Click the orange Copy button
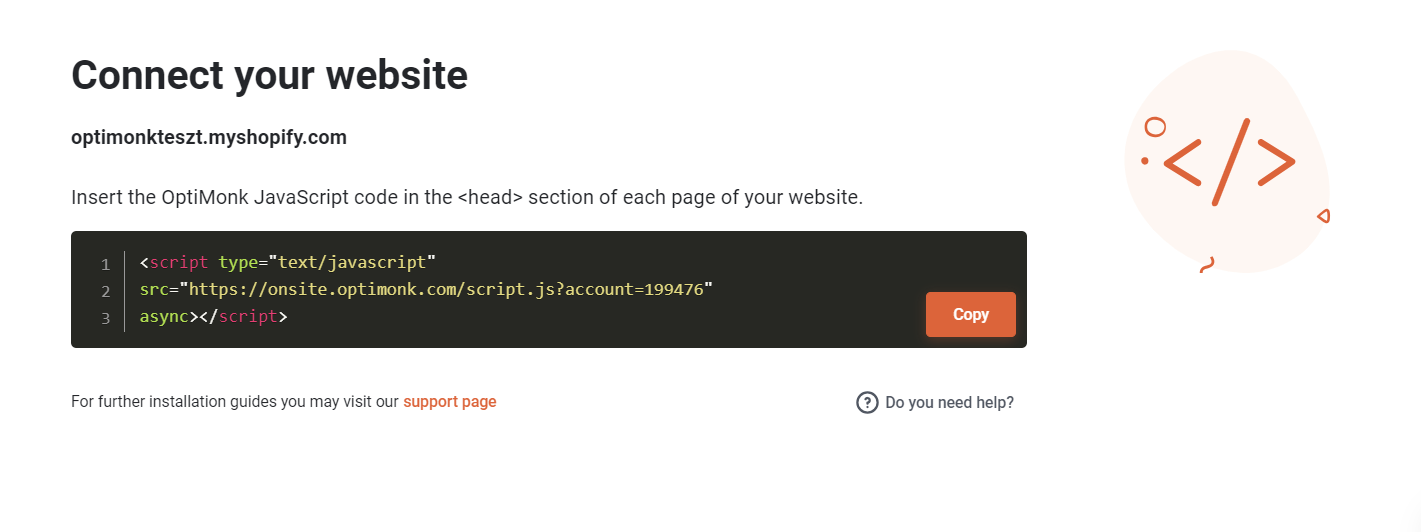Screen dimensions: 1421x532 coord(970,314)
